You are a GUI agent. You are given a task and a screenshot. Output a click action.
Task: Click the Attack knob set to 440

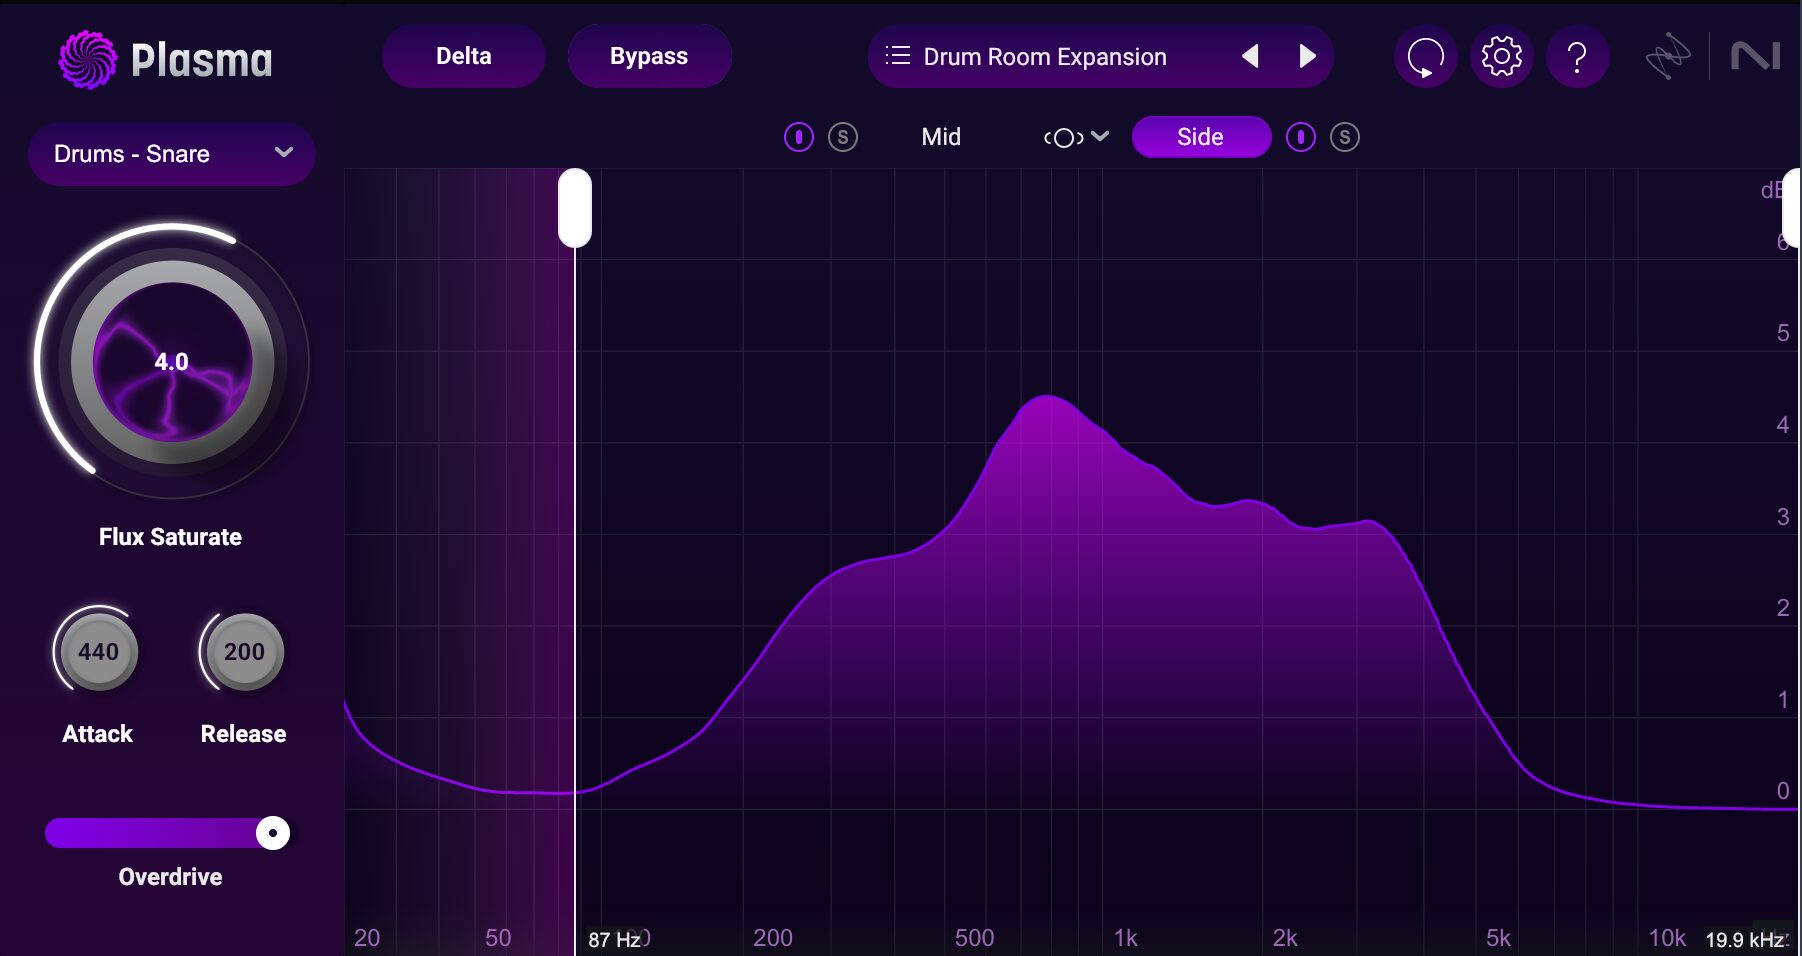coord(98,651)
